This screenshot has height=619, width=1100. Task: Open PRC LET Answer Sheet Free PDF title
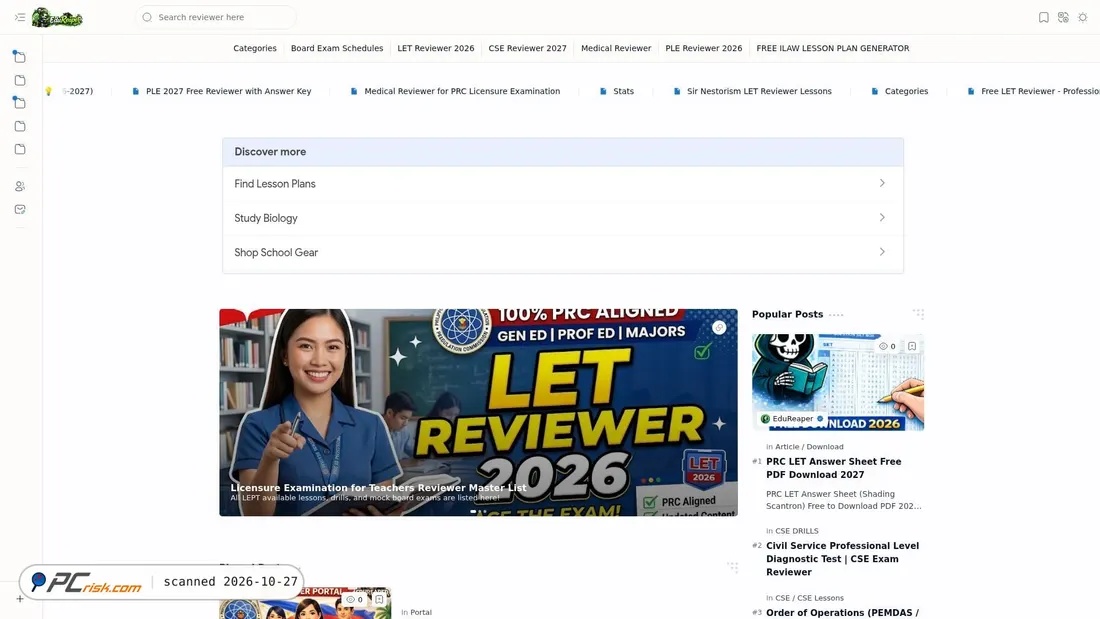[x=833, y=468]
